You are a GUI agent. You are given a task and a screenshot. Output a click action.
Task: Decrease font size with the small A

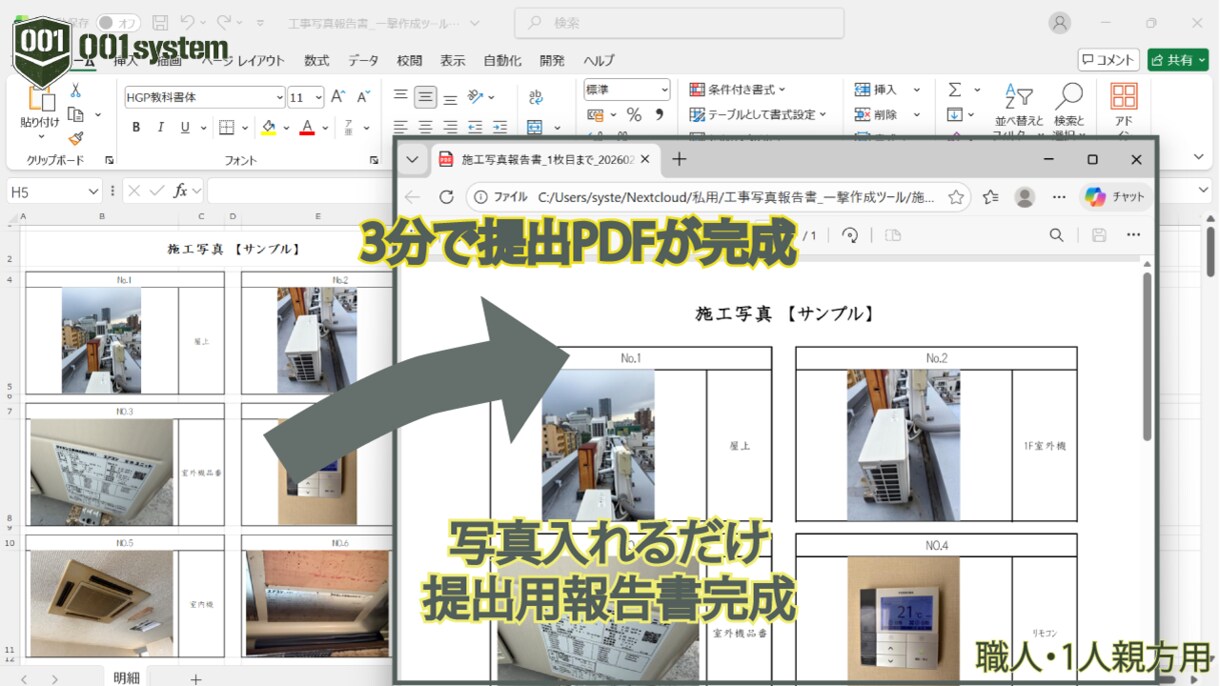[x=363, y=97]
